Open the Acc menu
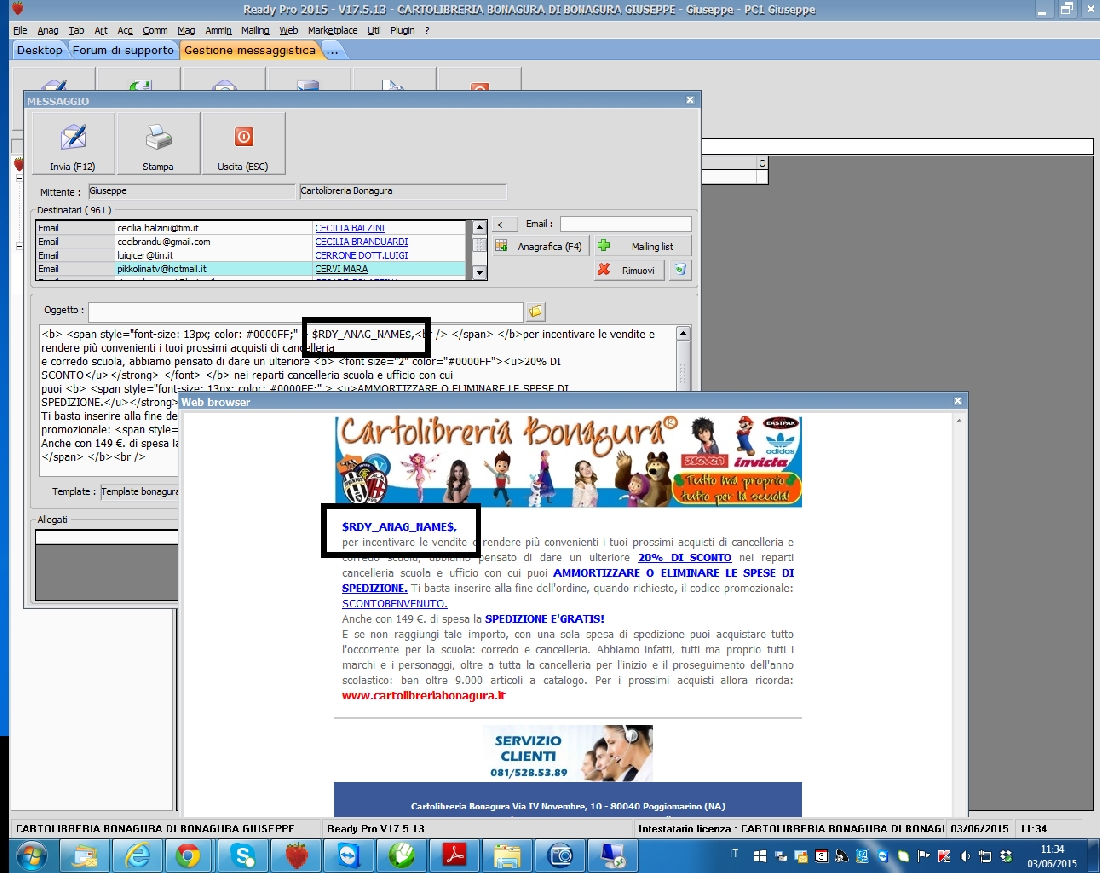The image size is (1100, 873). [125, 31]
